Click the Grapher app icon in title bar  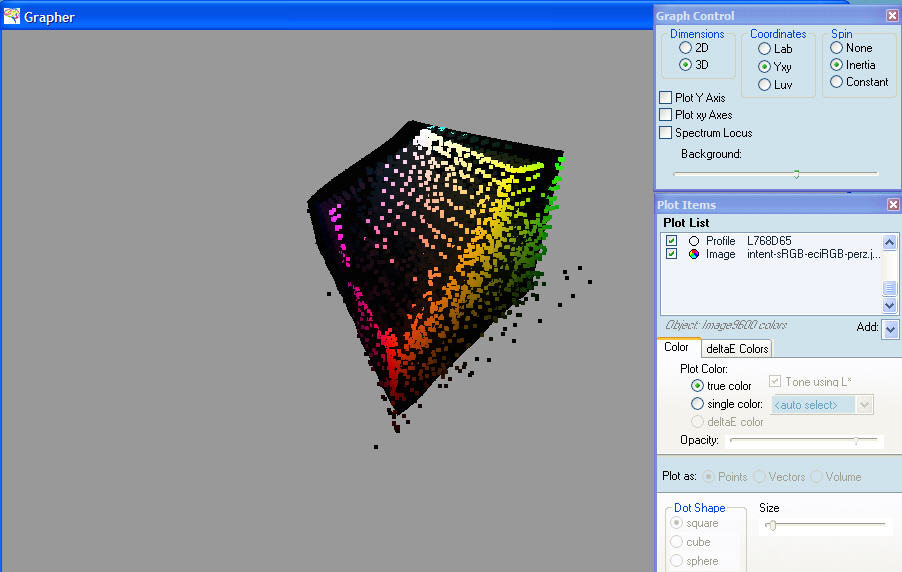pyautogui.click(x=11, y=17)
